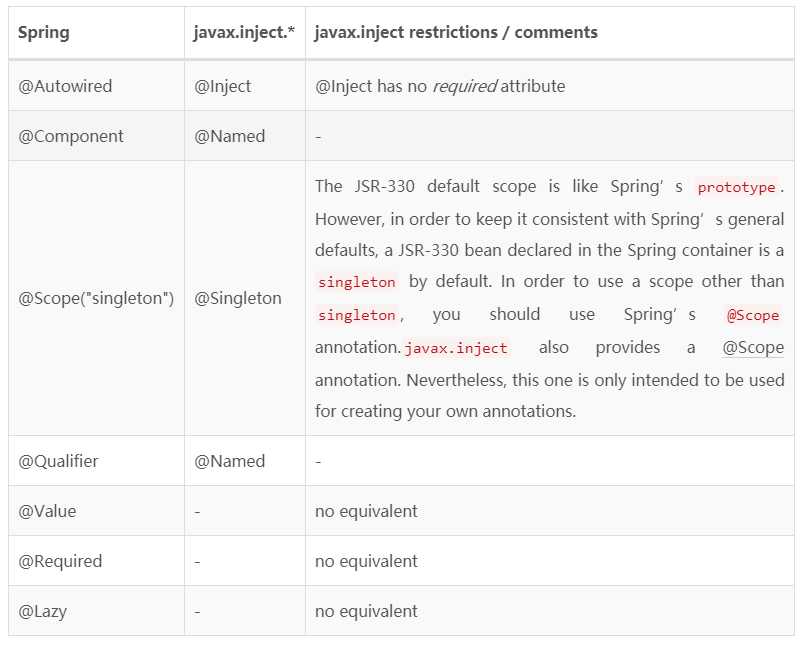The width and height of the screenshot is (801, 645).
Task: Select the "javax.inject restrictions / comments" header
Action: 456,32
